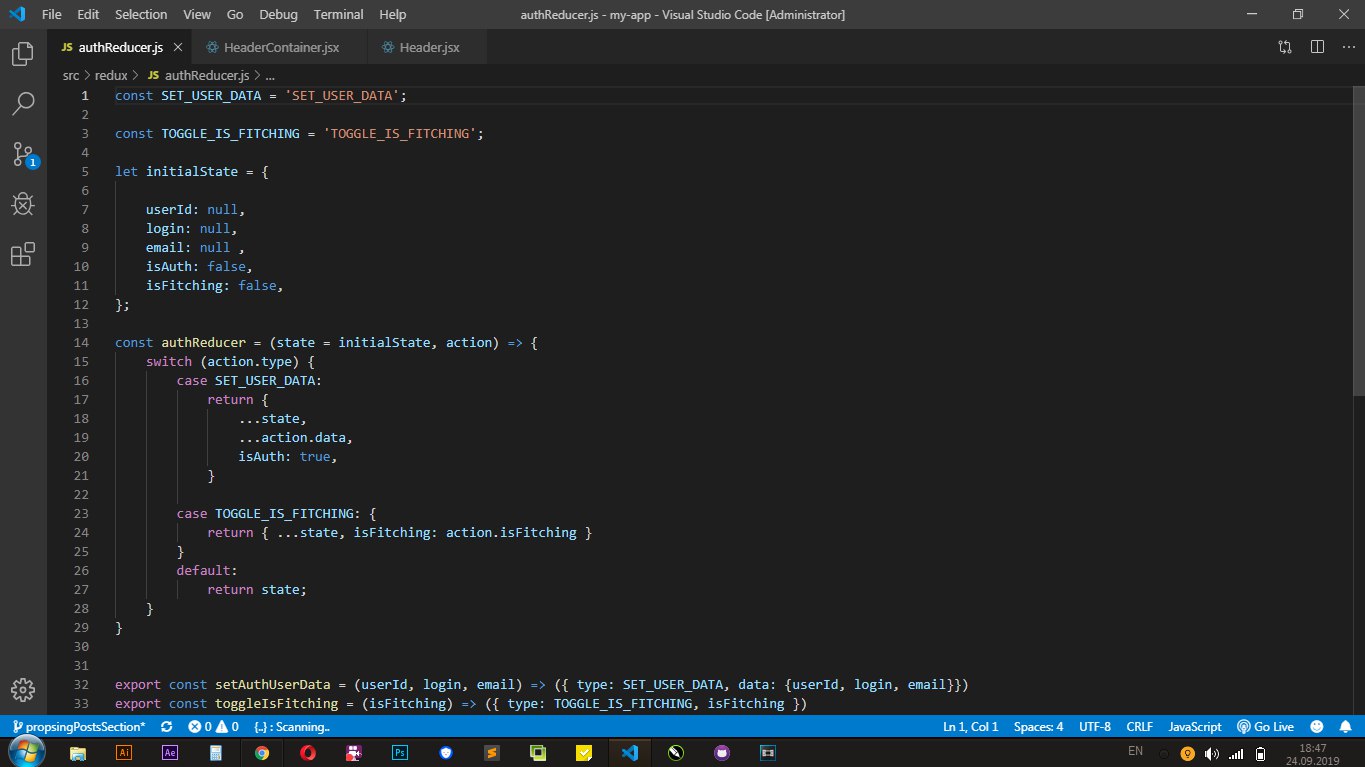
Task: Click the synchronize changes icon
Action: 166,727
